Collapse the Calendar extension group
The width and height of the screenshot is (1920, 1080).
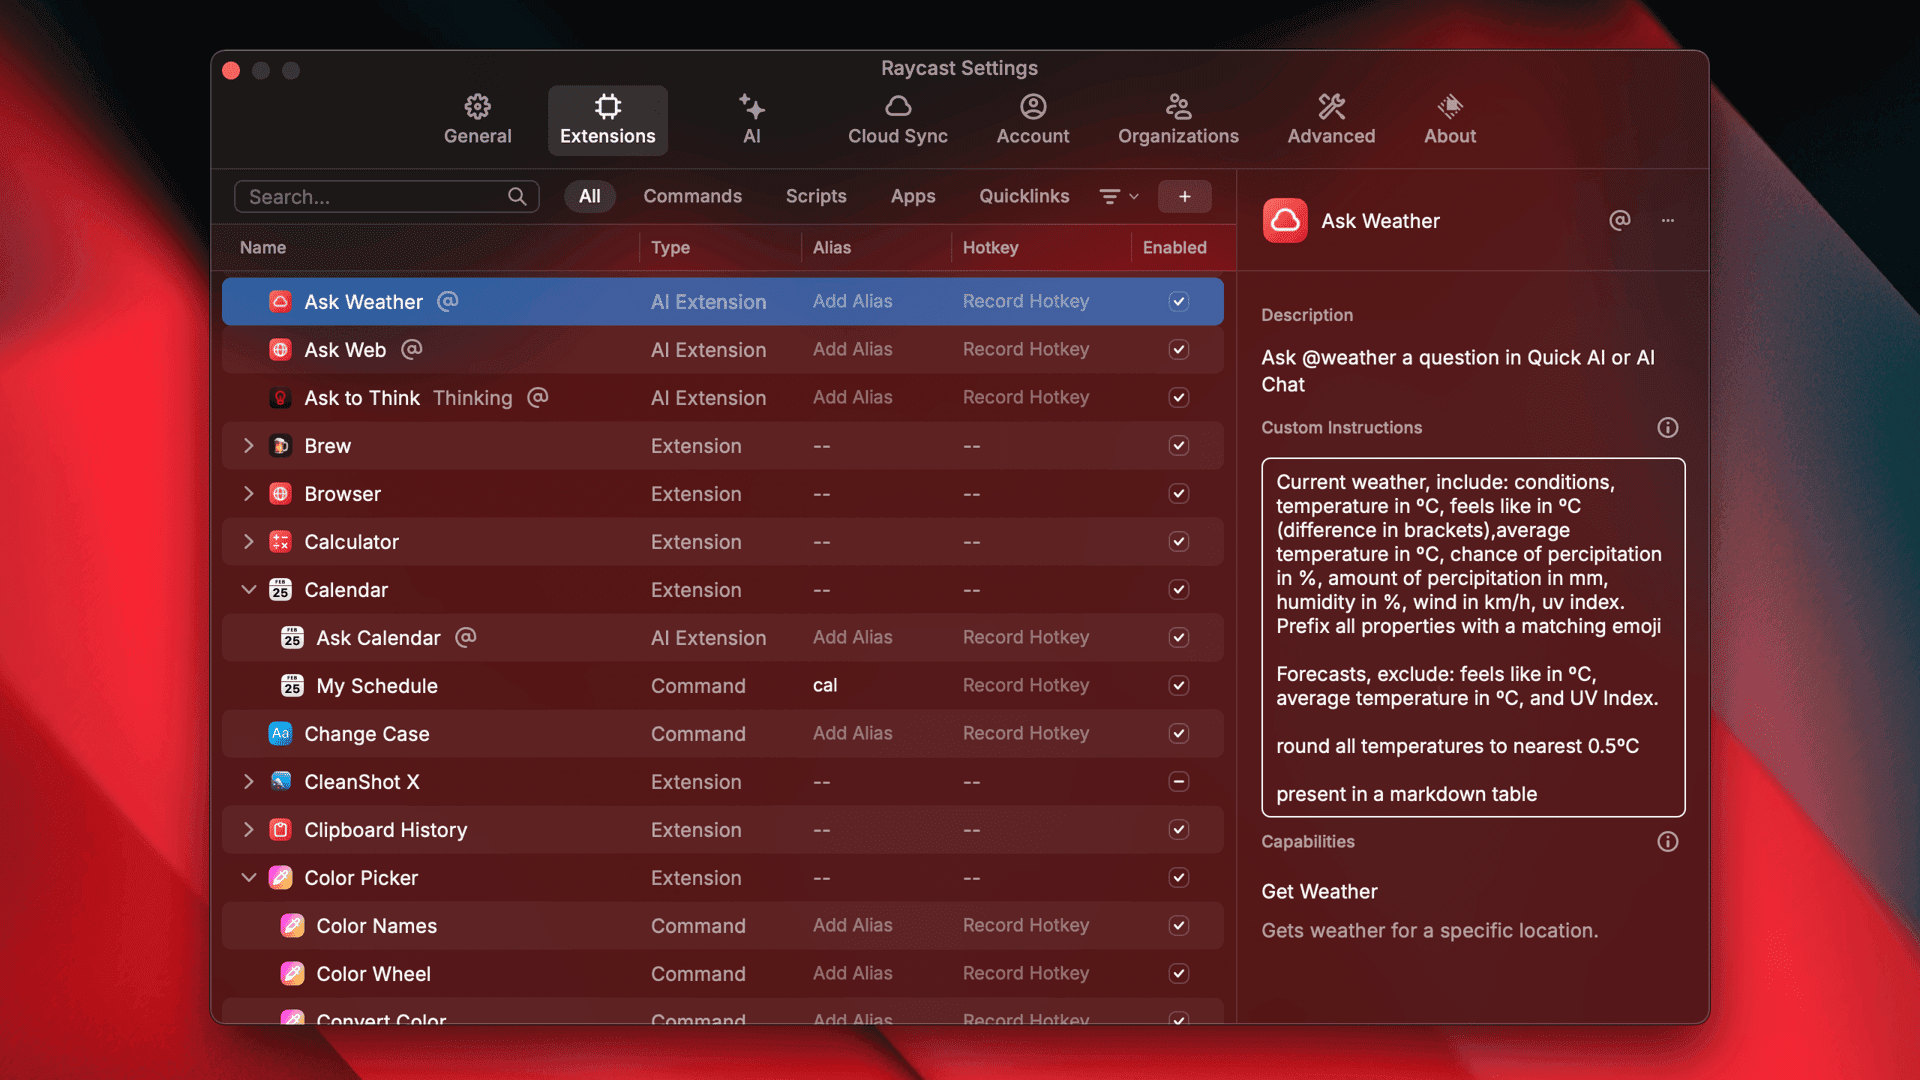249,589
